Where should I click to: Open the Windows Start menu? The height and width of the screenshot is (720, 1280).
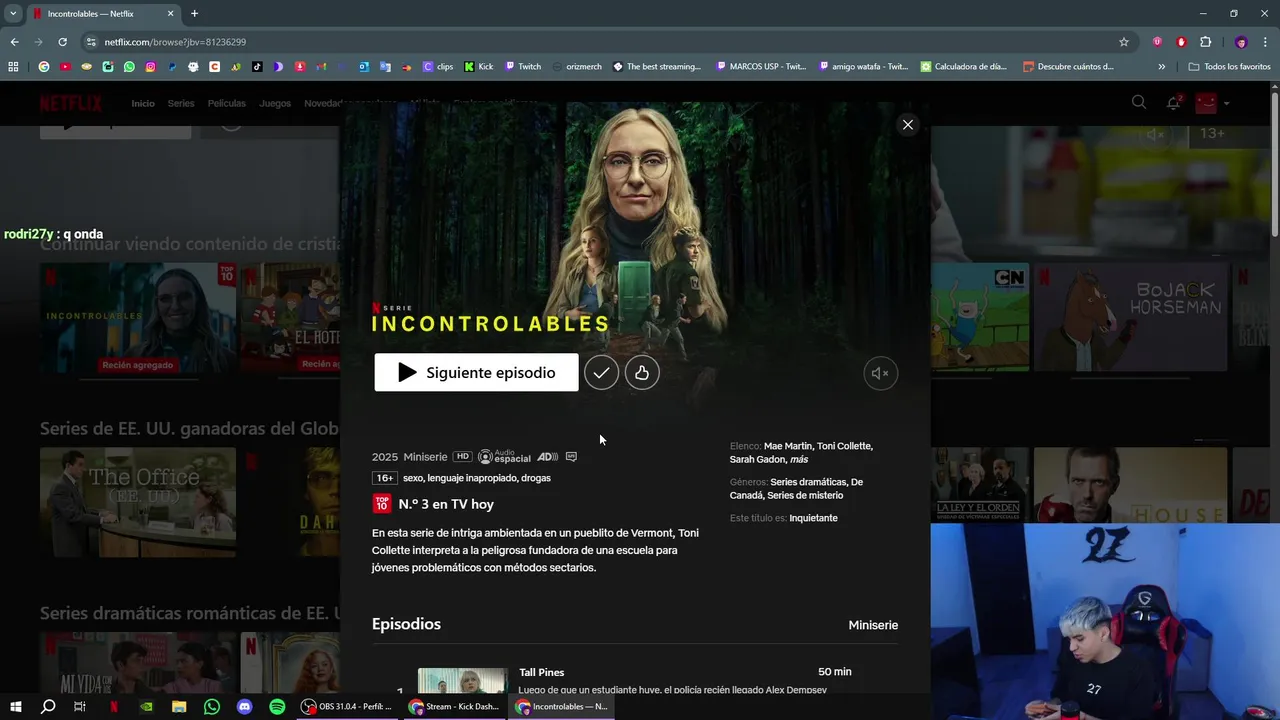tap(15, 706)
